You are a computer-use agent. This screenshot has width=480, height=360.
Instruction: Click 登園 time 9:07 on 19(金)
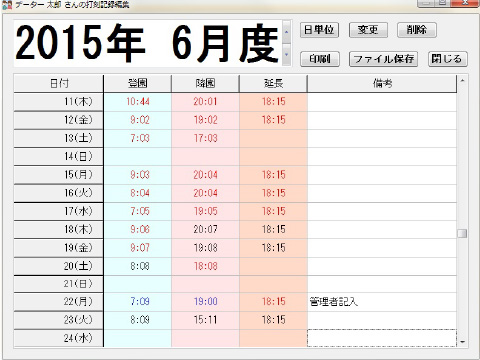(x=138, y=248)
